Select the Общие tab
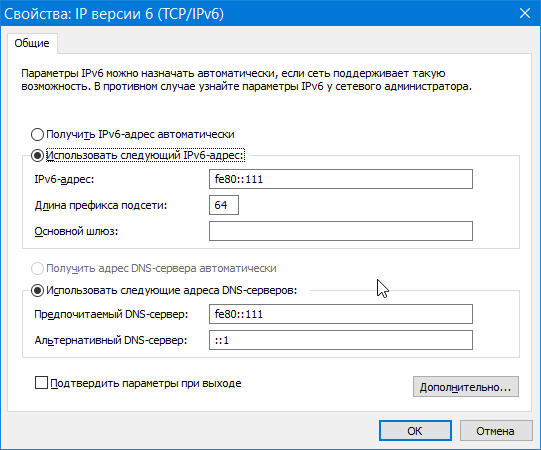 (x=32, y=43)
